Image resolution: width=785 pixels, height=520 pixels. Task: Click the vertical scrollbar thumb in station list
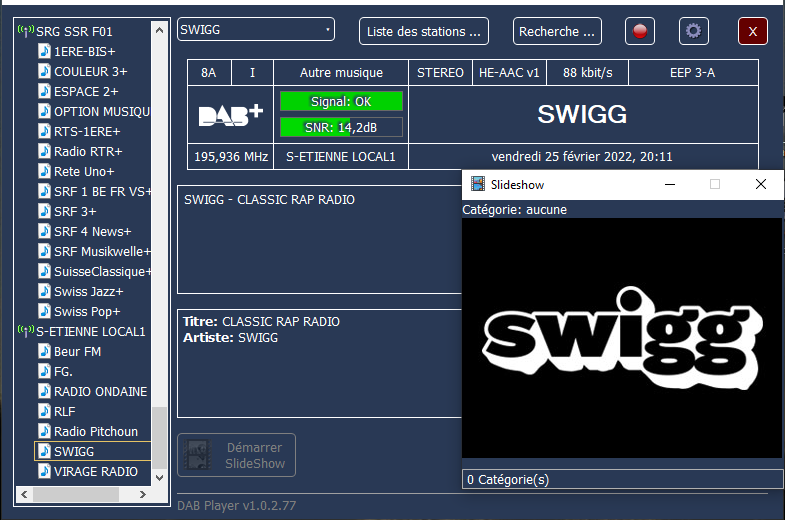[x=159, y=437]
